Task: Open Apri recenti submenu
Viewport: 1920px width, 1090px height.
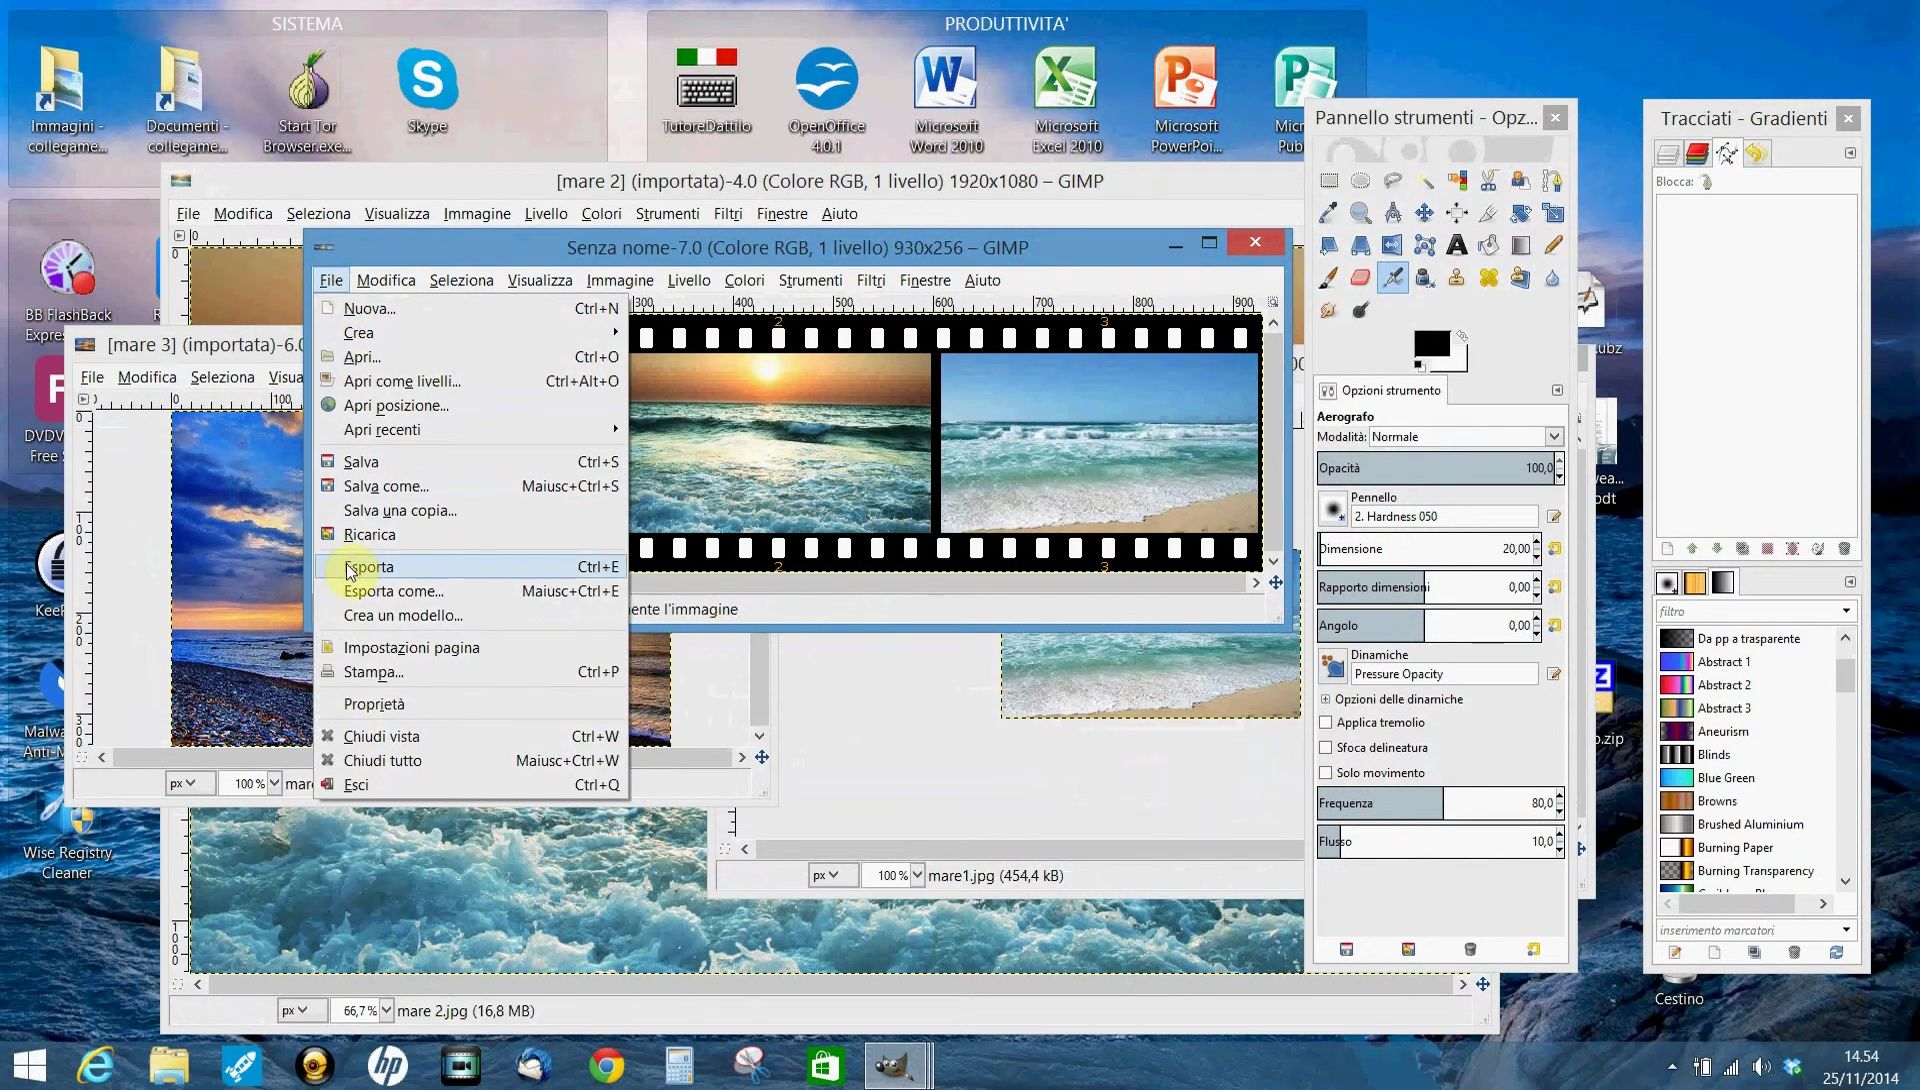Action: (x=471, y=430)
